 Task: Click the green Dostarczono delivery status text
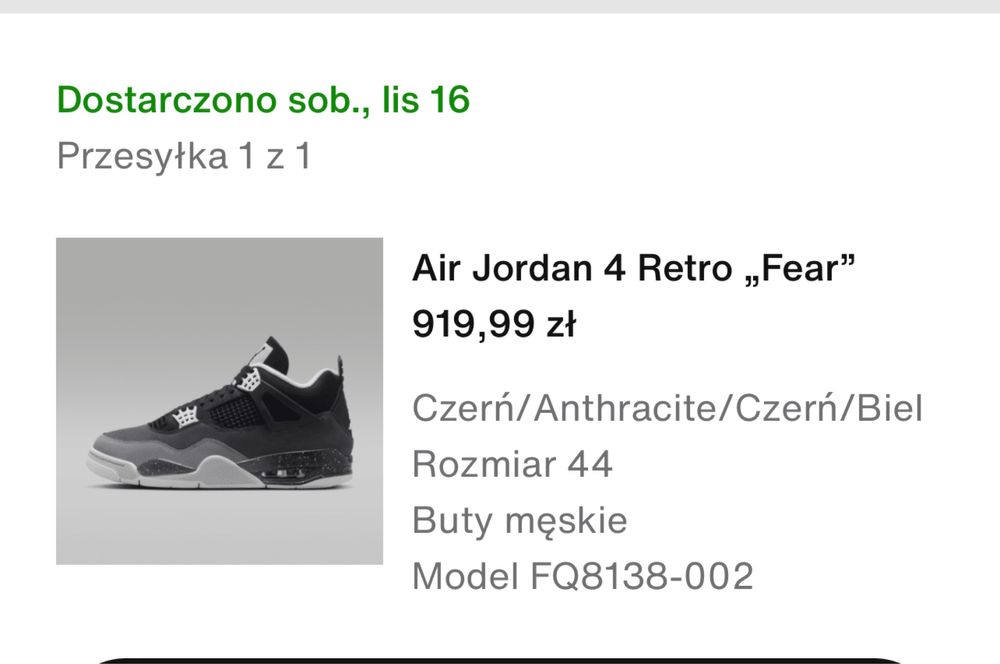[x=263, y=100]
